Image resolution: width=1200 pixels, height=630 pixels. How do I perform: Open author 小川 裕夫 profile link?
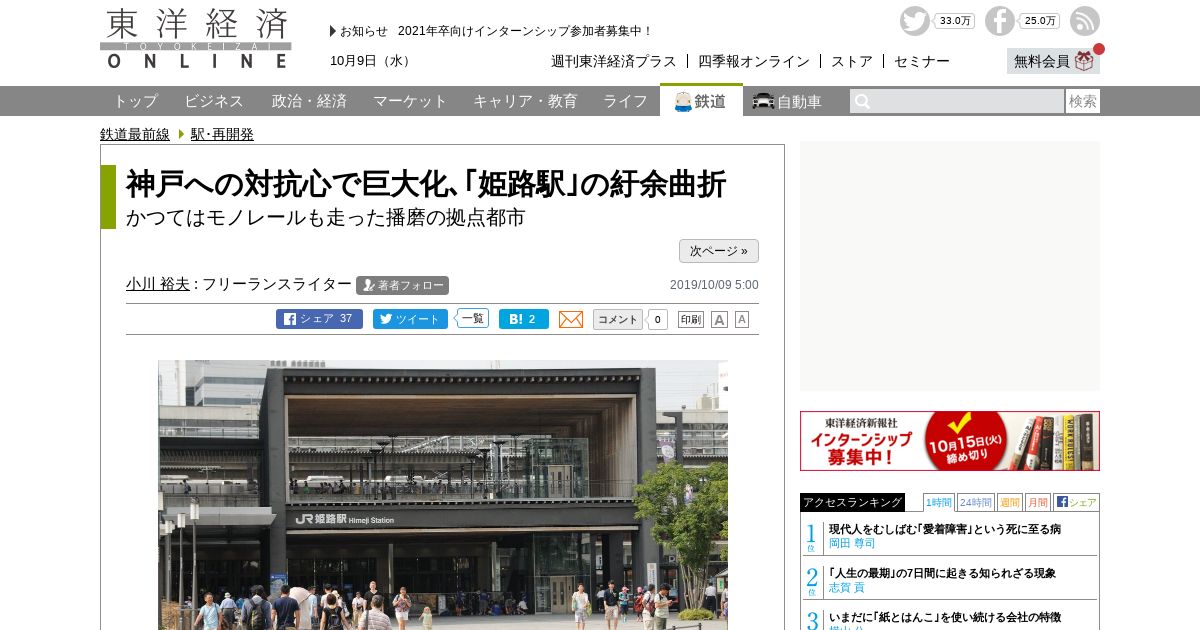[x=158, y=284]
